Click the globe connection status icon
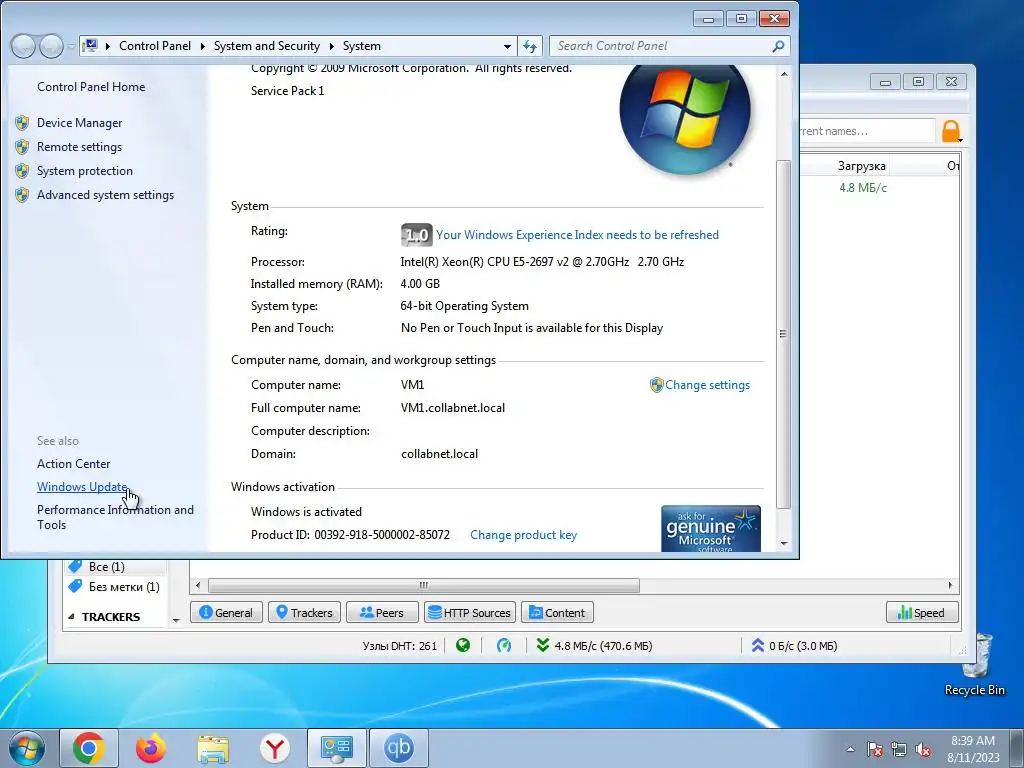Image resolution: width=1024 pixels, height=768 pixels. [463, 646]
